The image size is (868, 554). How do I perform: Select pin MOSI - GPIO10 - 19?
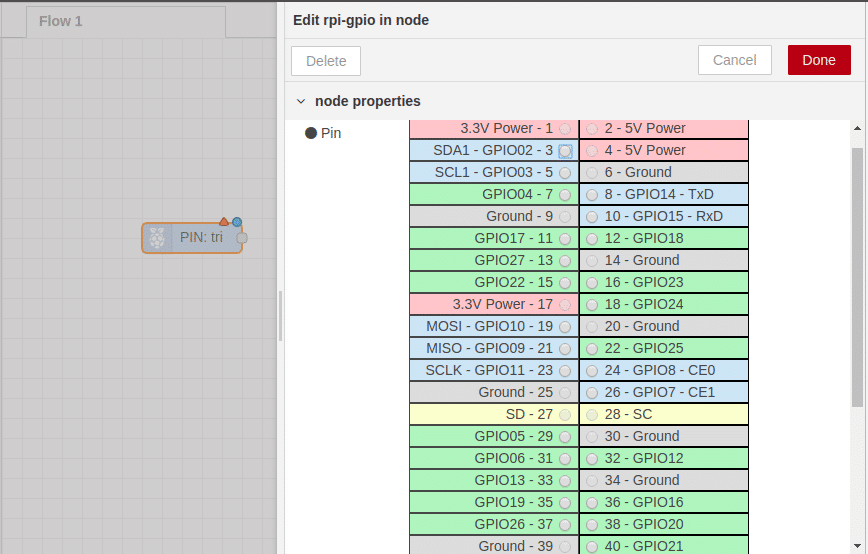tap(565, 327)
